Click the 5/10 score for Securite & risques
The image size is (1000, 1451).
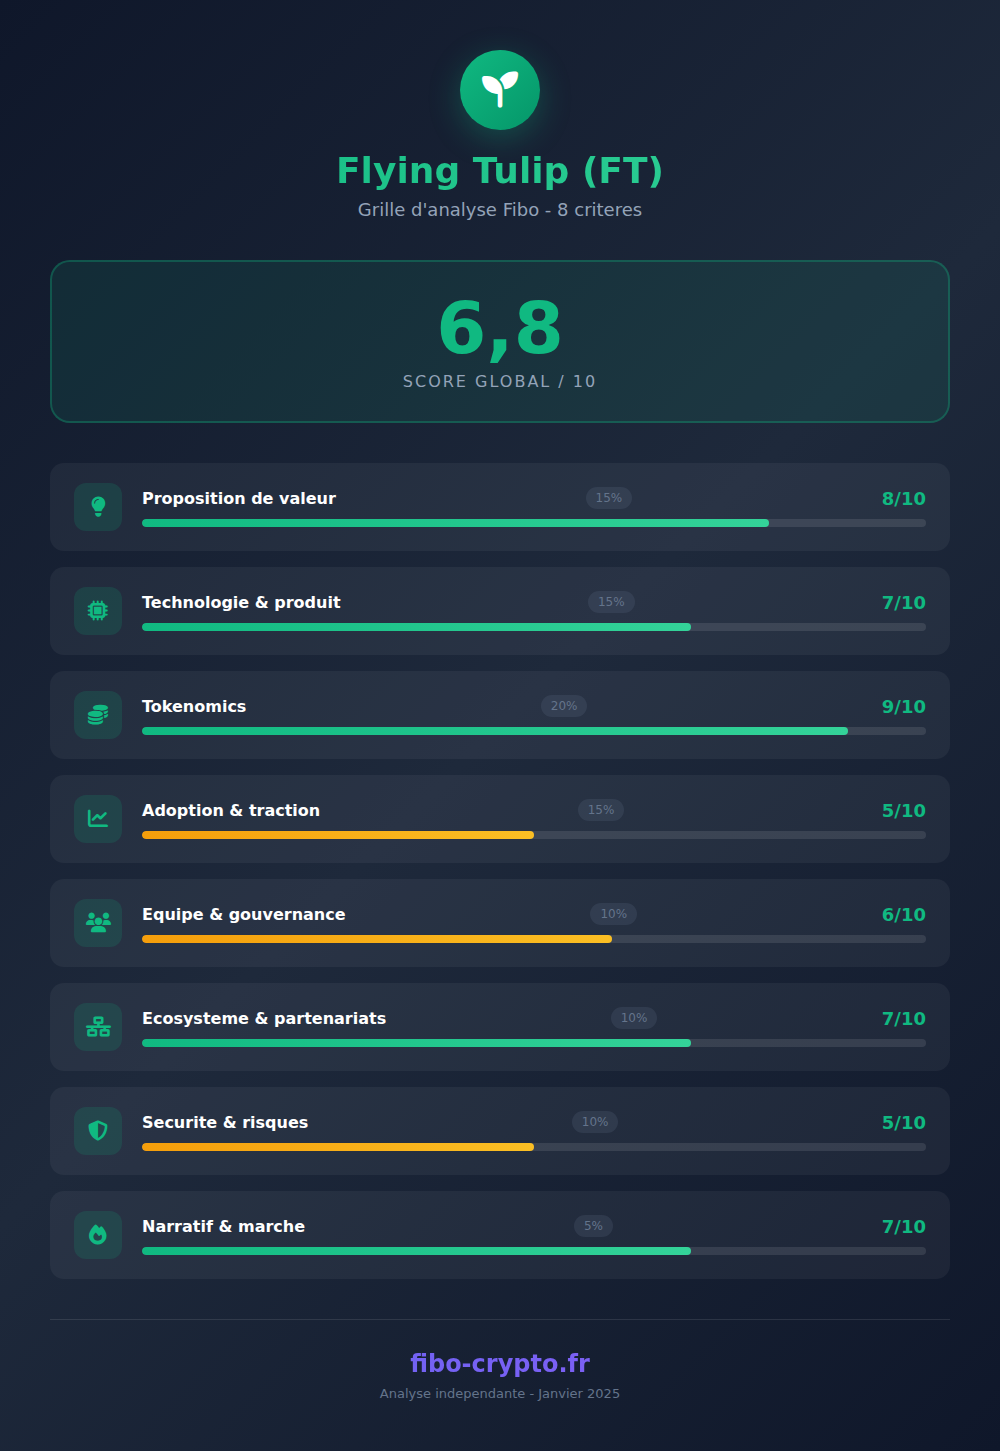[903, 1123]
